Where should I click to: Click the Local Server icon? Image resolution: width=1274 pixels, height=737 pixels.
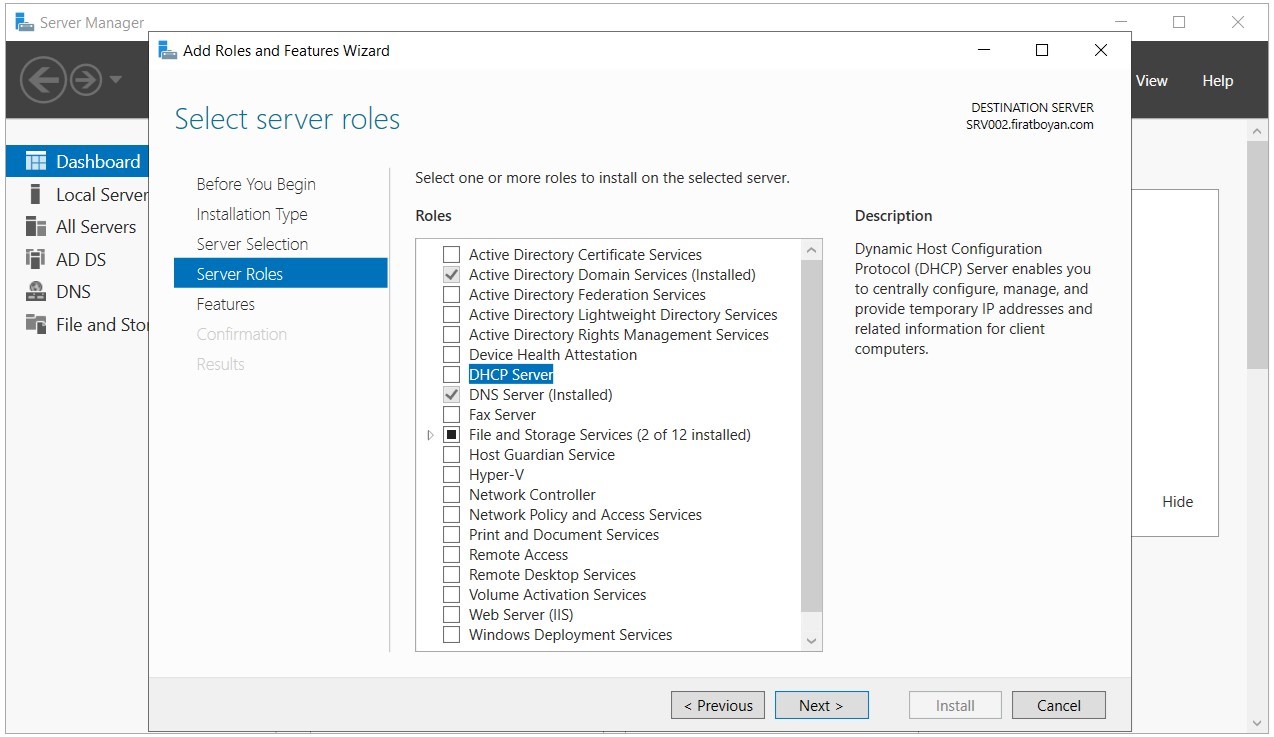click(36, 194)
